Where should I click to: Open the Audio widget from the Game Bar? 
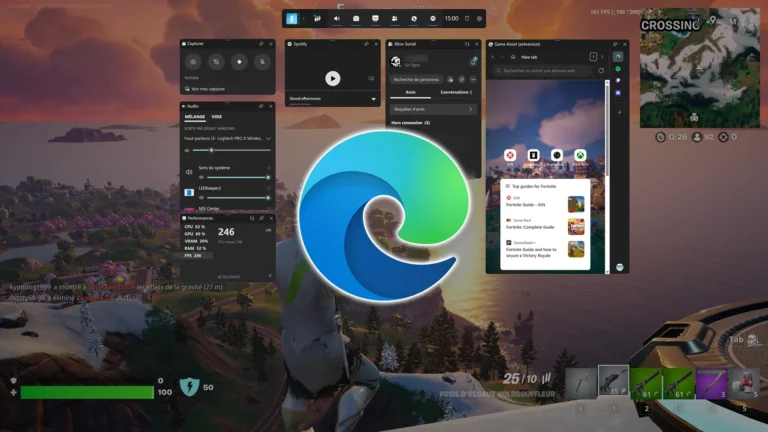click(x=336, y=18)
